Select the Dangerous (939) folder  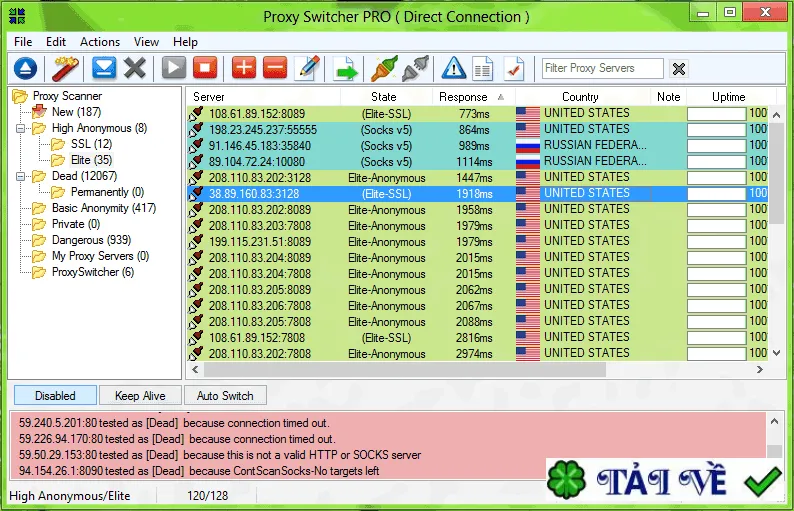coord(91,240)
